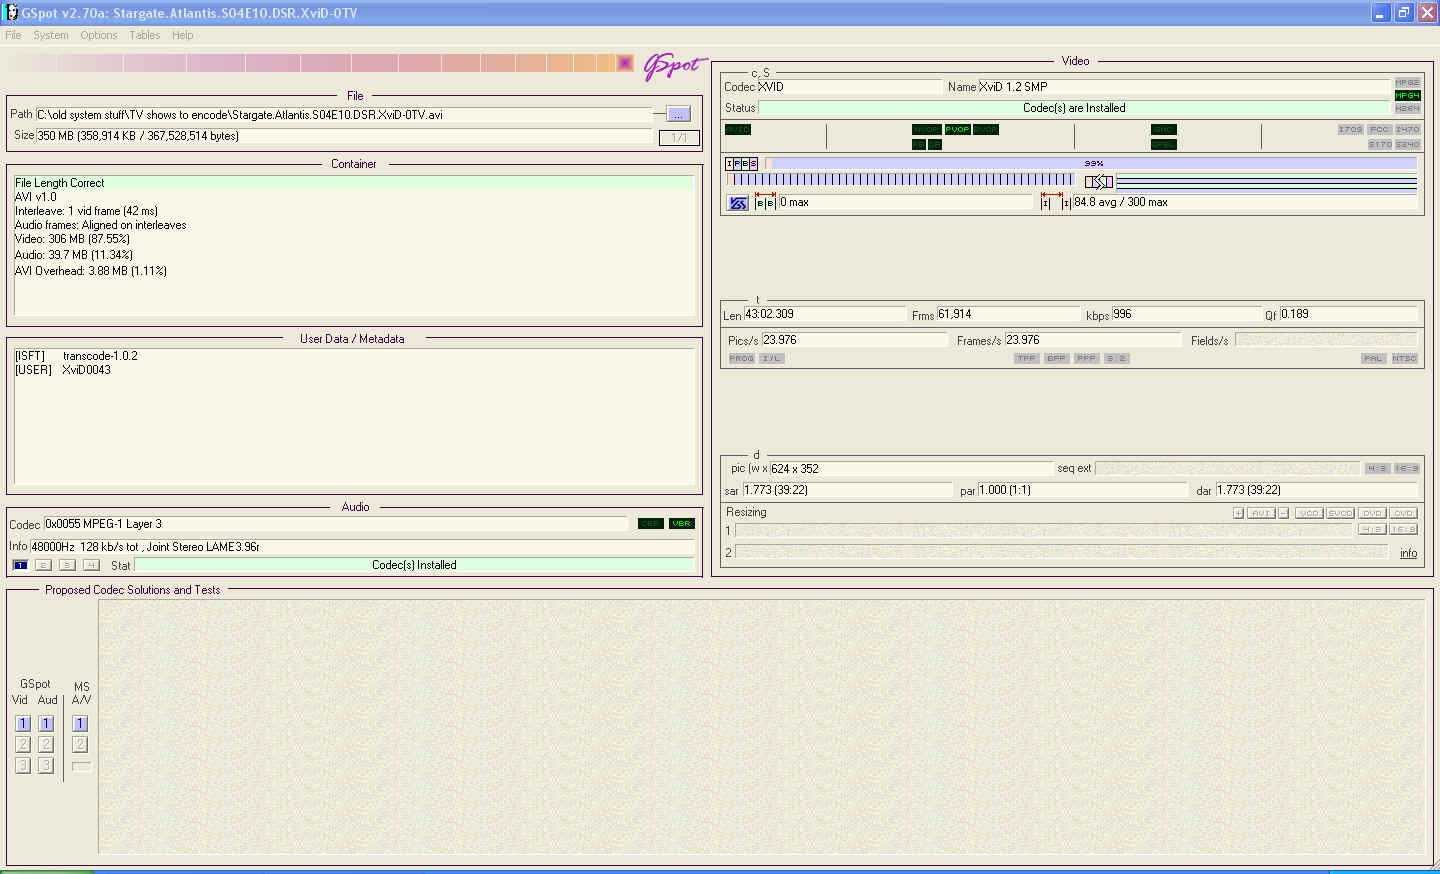
Task: Click the 1/1 file counter button
Action: point(679,137)
